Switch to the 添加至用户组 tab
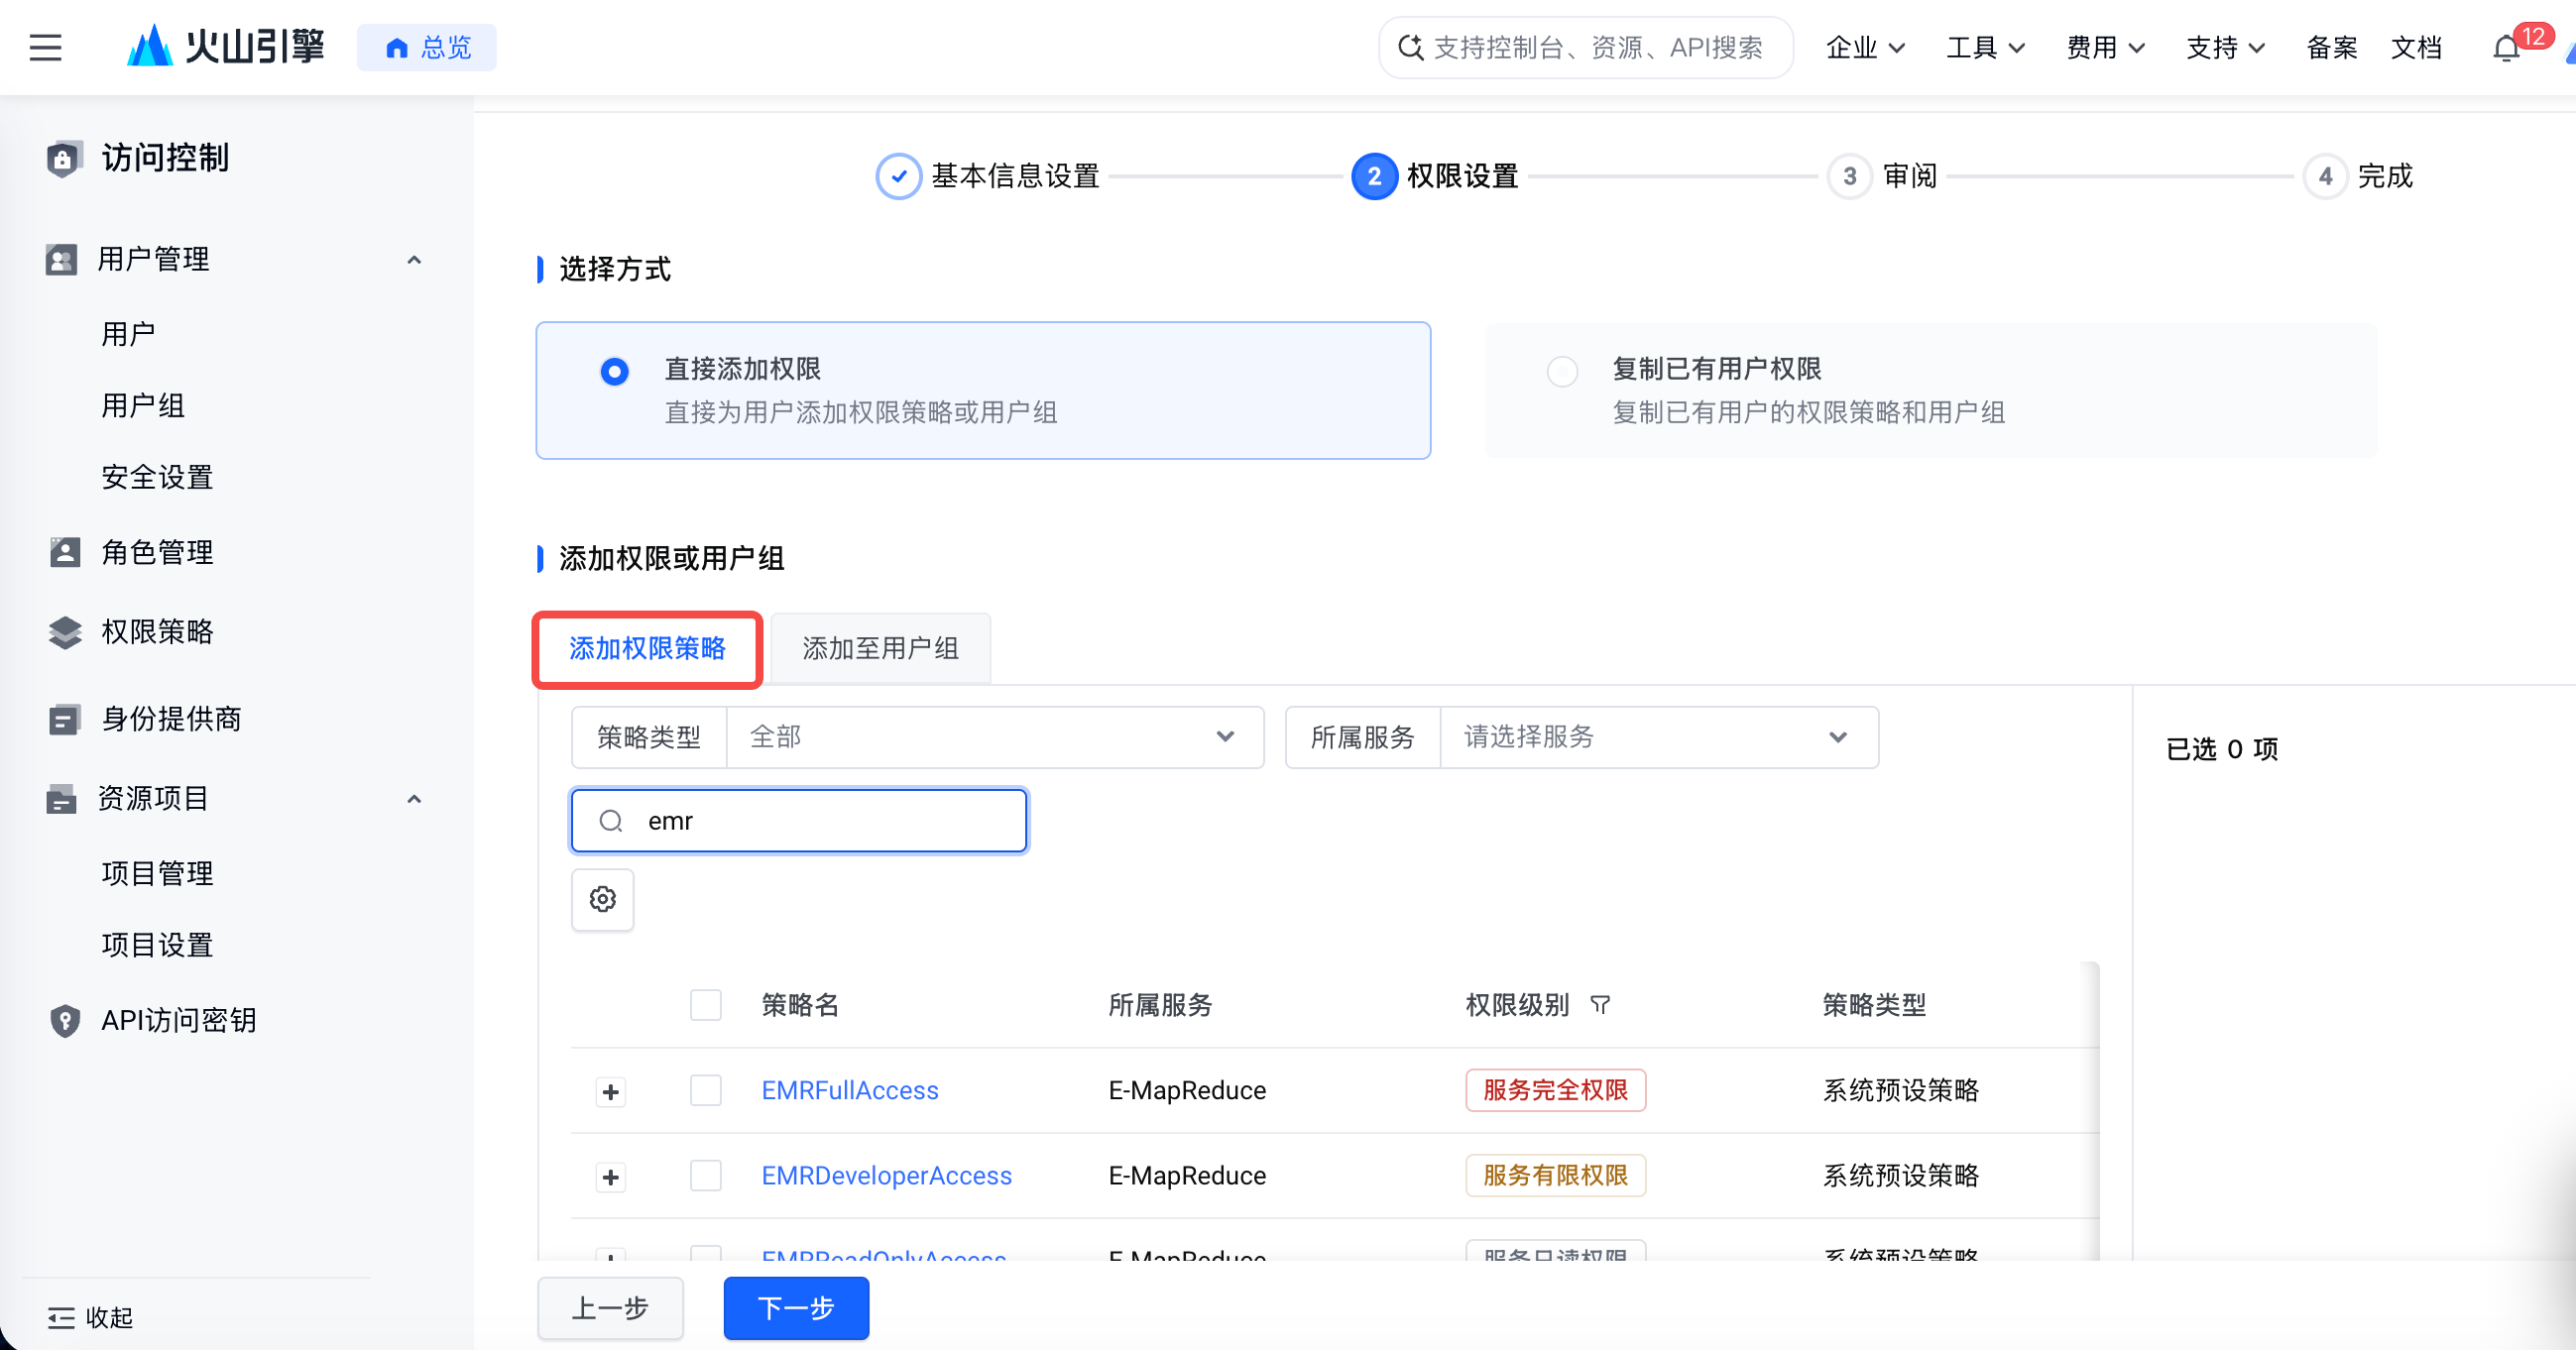 pos(880,648)
